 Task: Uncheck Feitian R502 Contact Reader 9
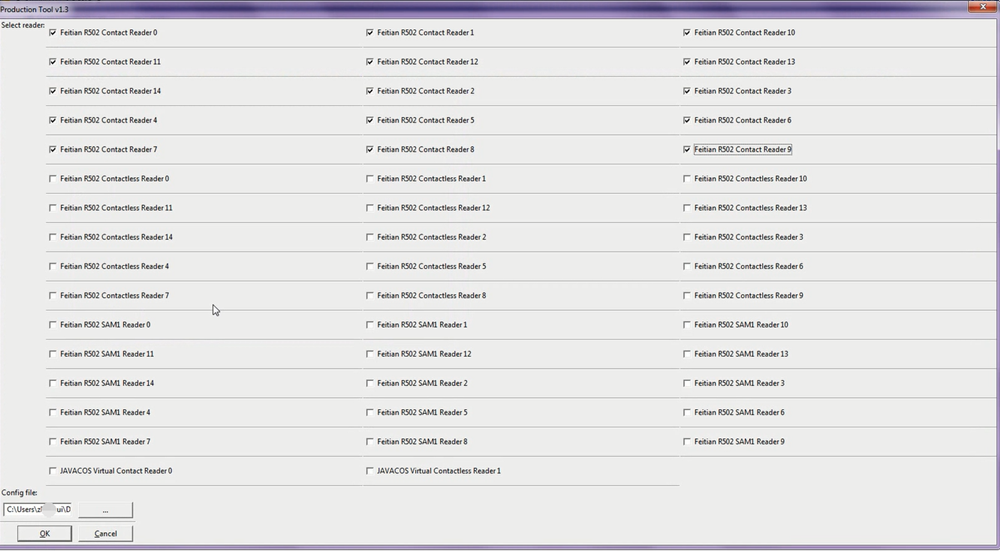tap(687, 150)
